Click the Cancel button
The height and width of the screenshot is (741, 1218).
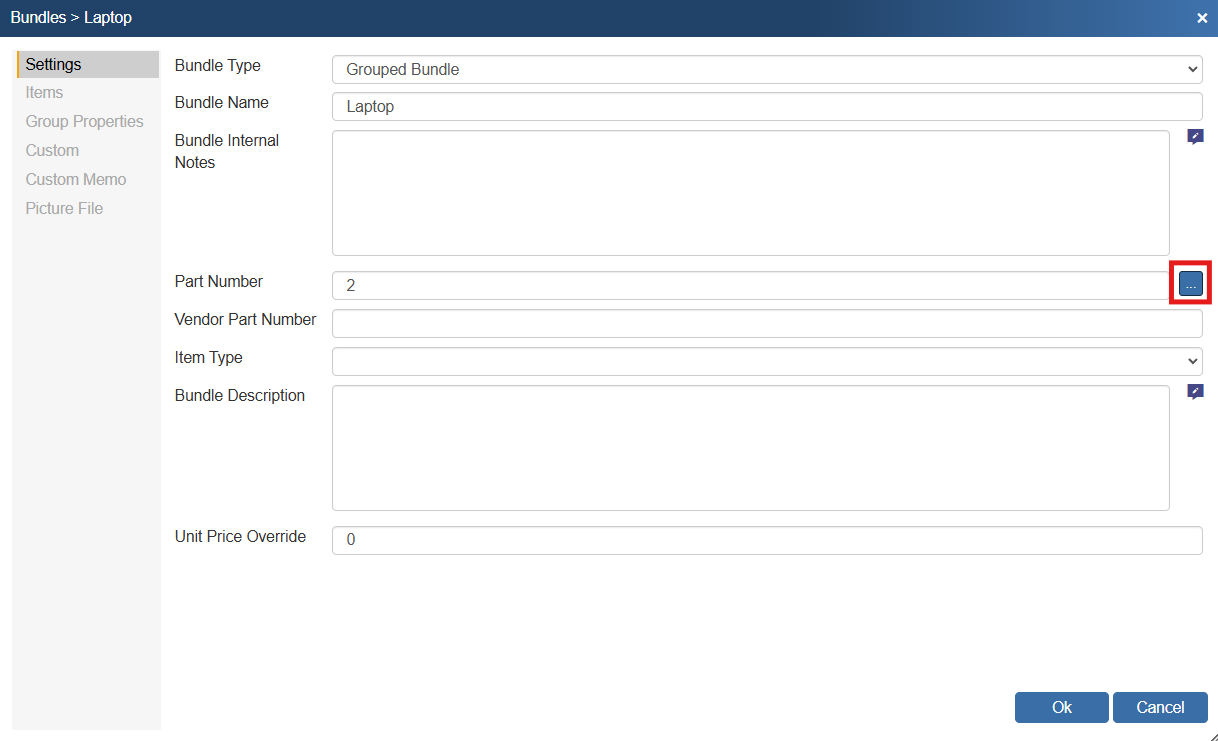tap(1159, 707)
